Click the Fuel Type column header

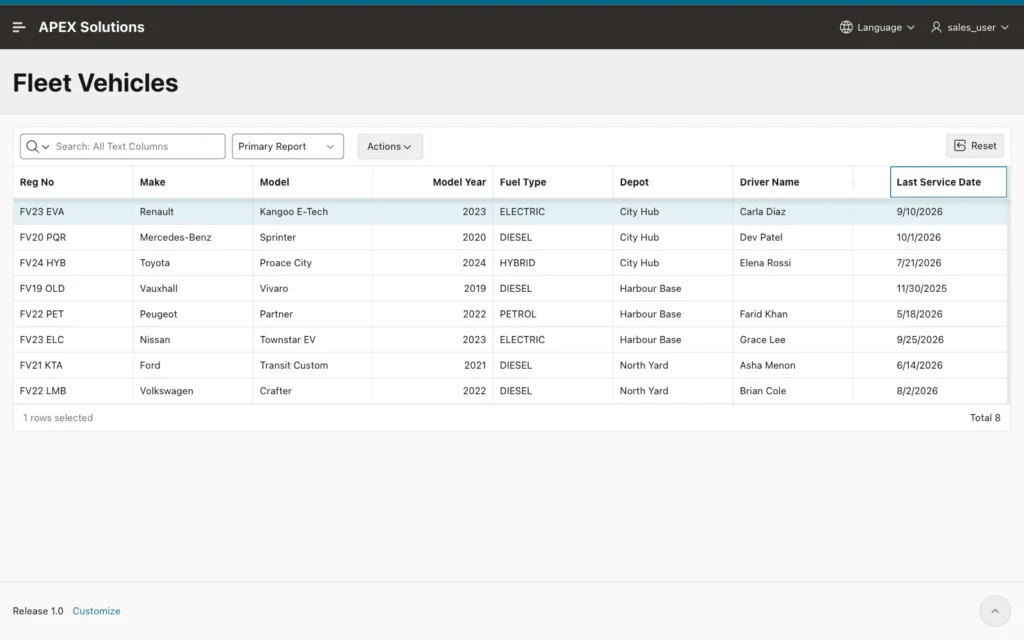coord(553,182)
